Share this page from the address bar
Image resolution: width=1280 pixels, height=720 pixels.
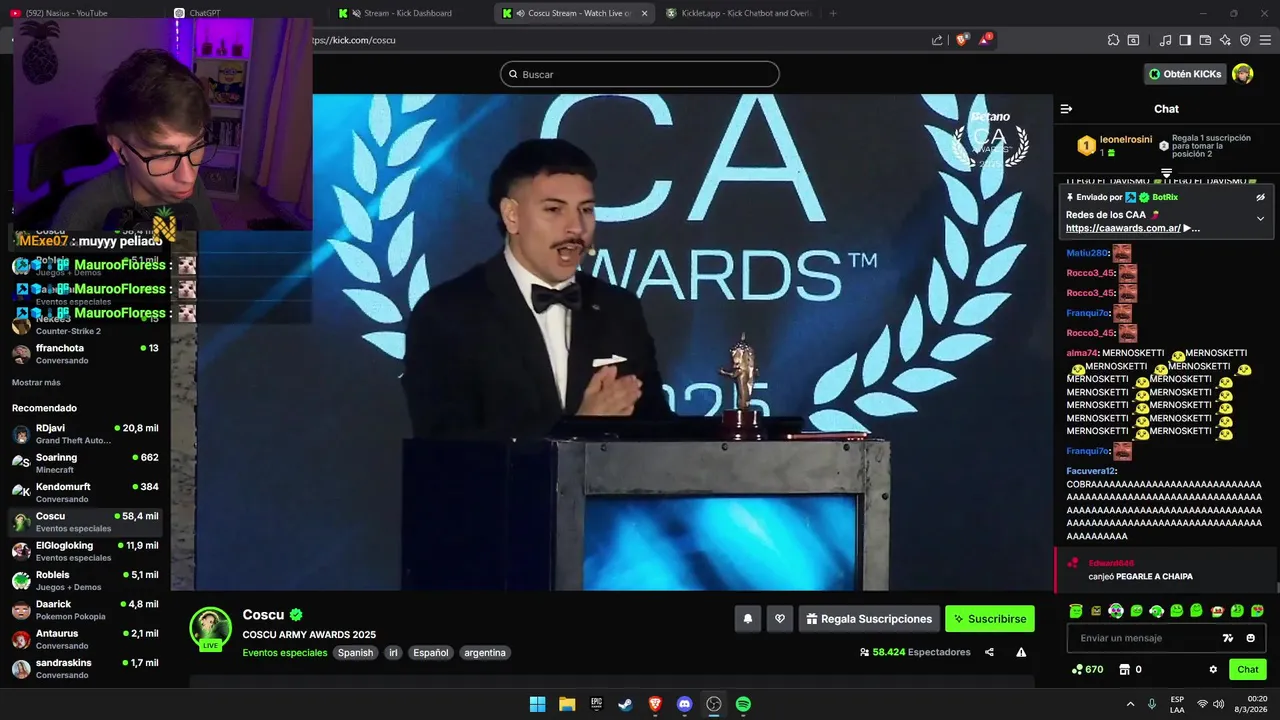[x=937, y=40]
